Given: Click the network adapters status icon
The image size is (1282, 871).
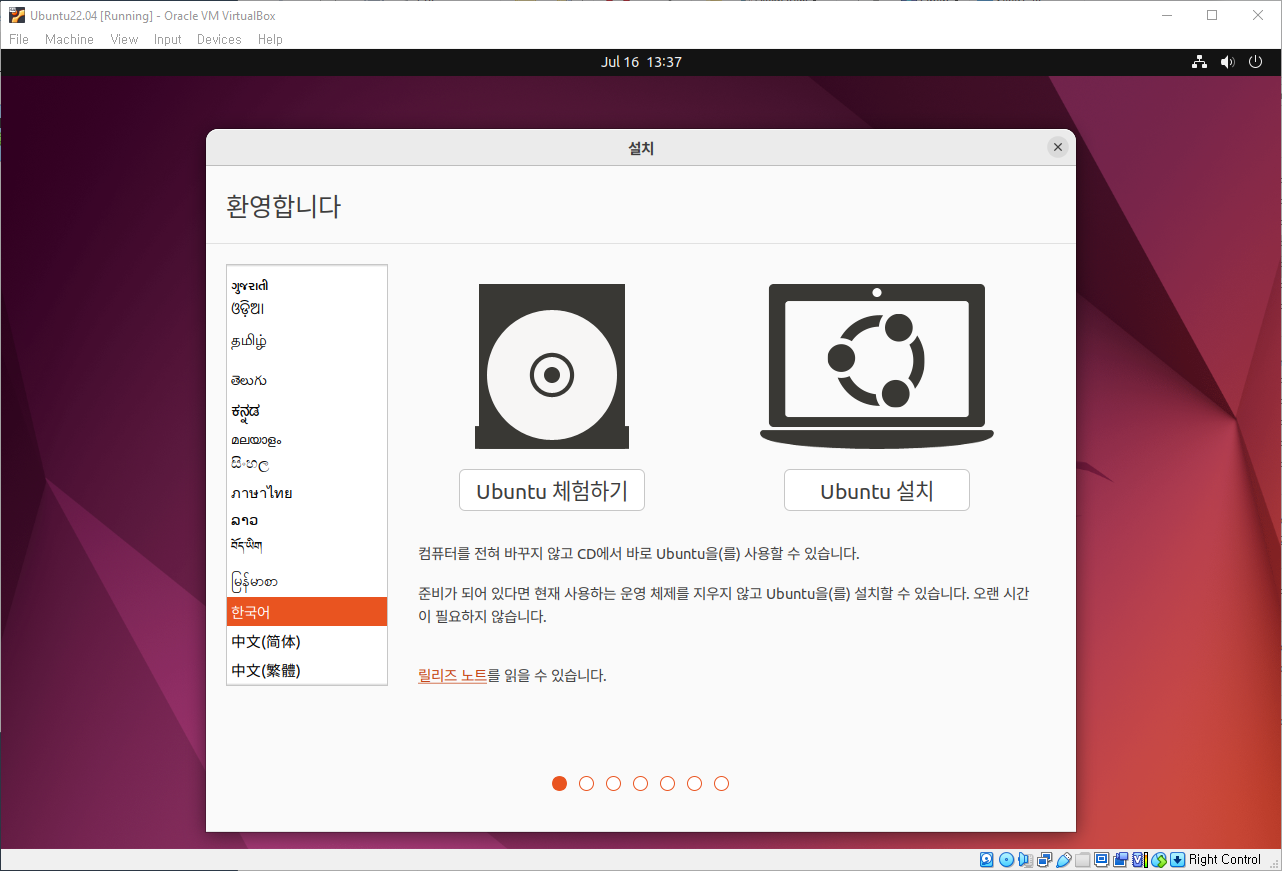Looking at the screenshot, I should pyautogui.click(x=1044, y=859).
